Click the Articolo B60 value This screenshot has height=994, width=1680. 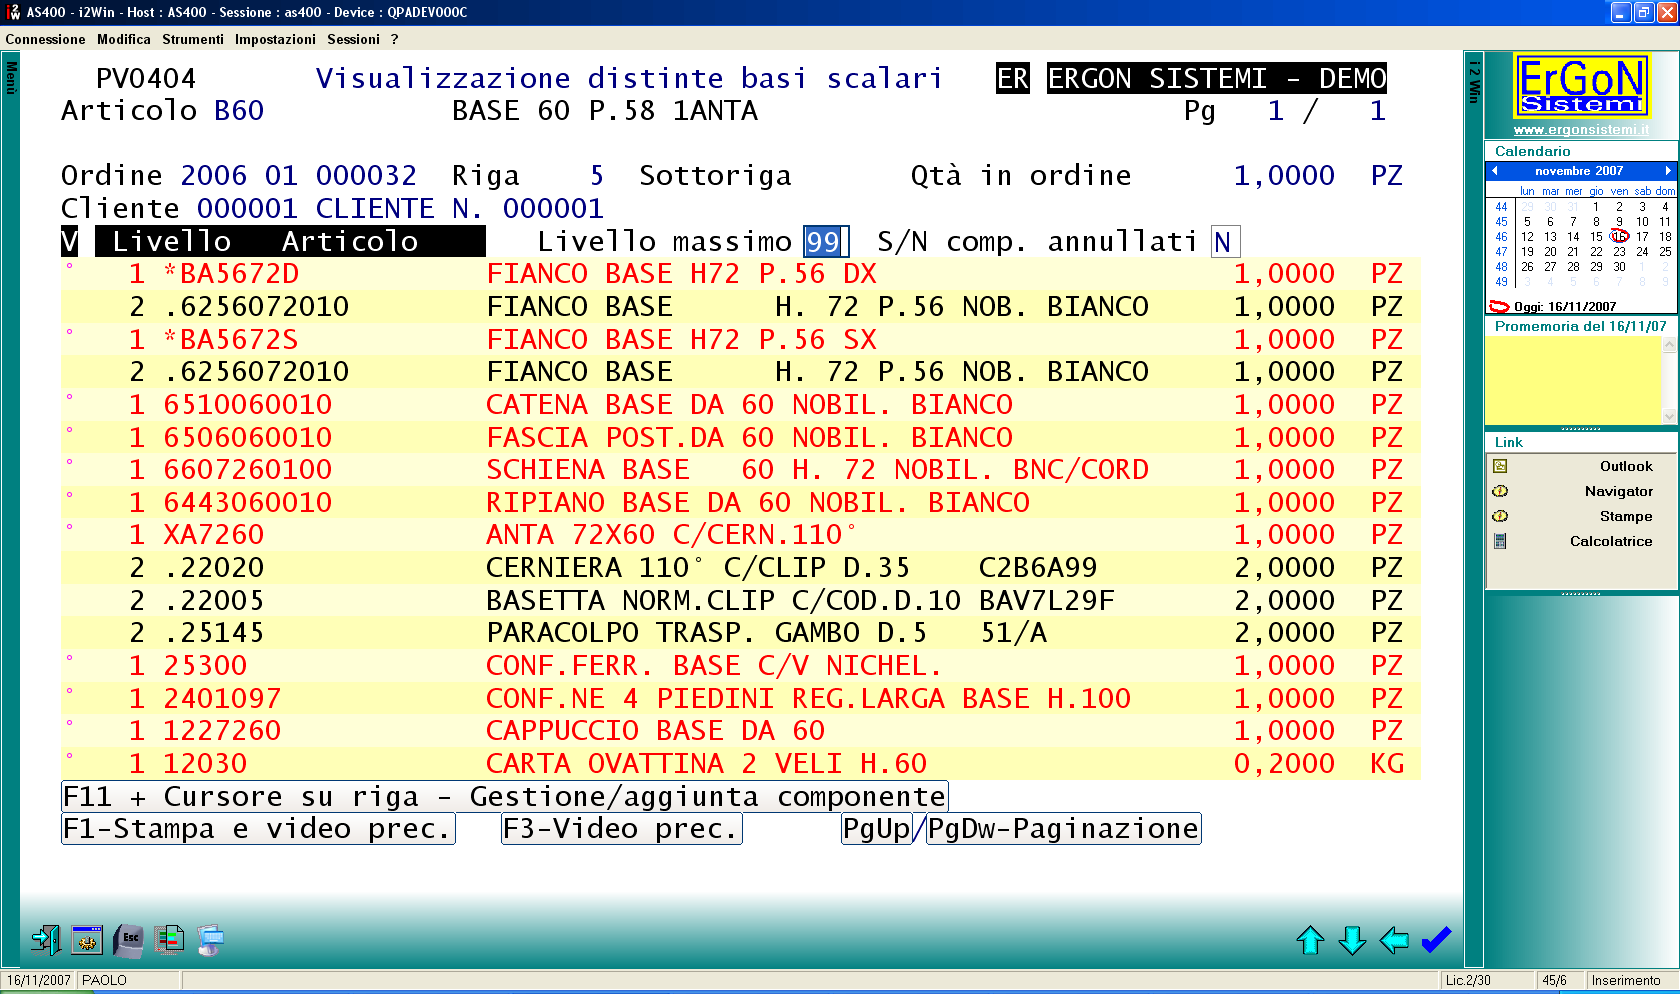point(239,110)
